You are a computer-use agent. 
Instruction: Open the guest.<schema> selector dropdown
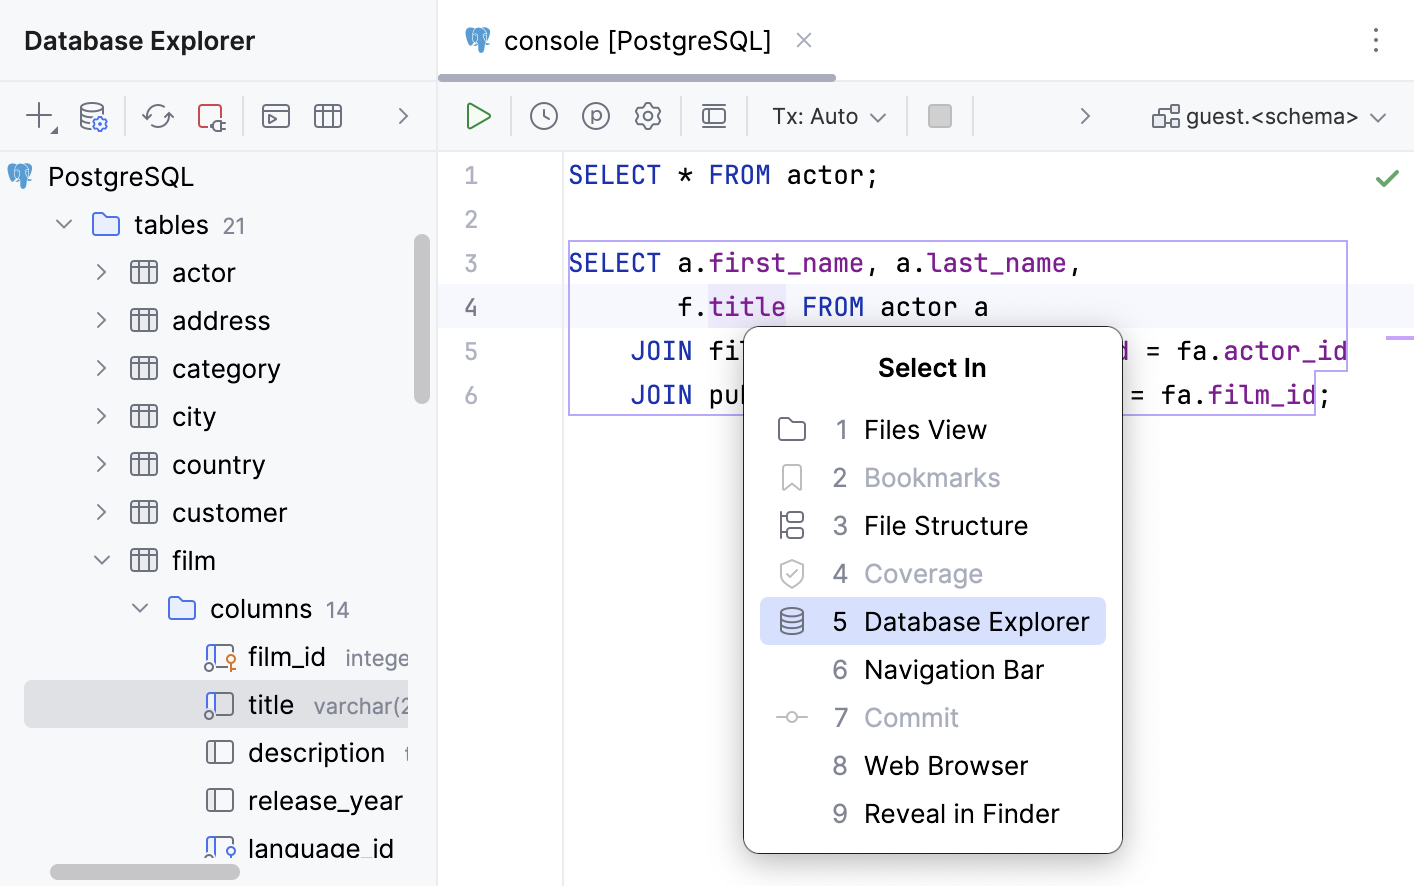[x=1270, y=116]
